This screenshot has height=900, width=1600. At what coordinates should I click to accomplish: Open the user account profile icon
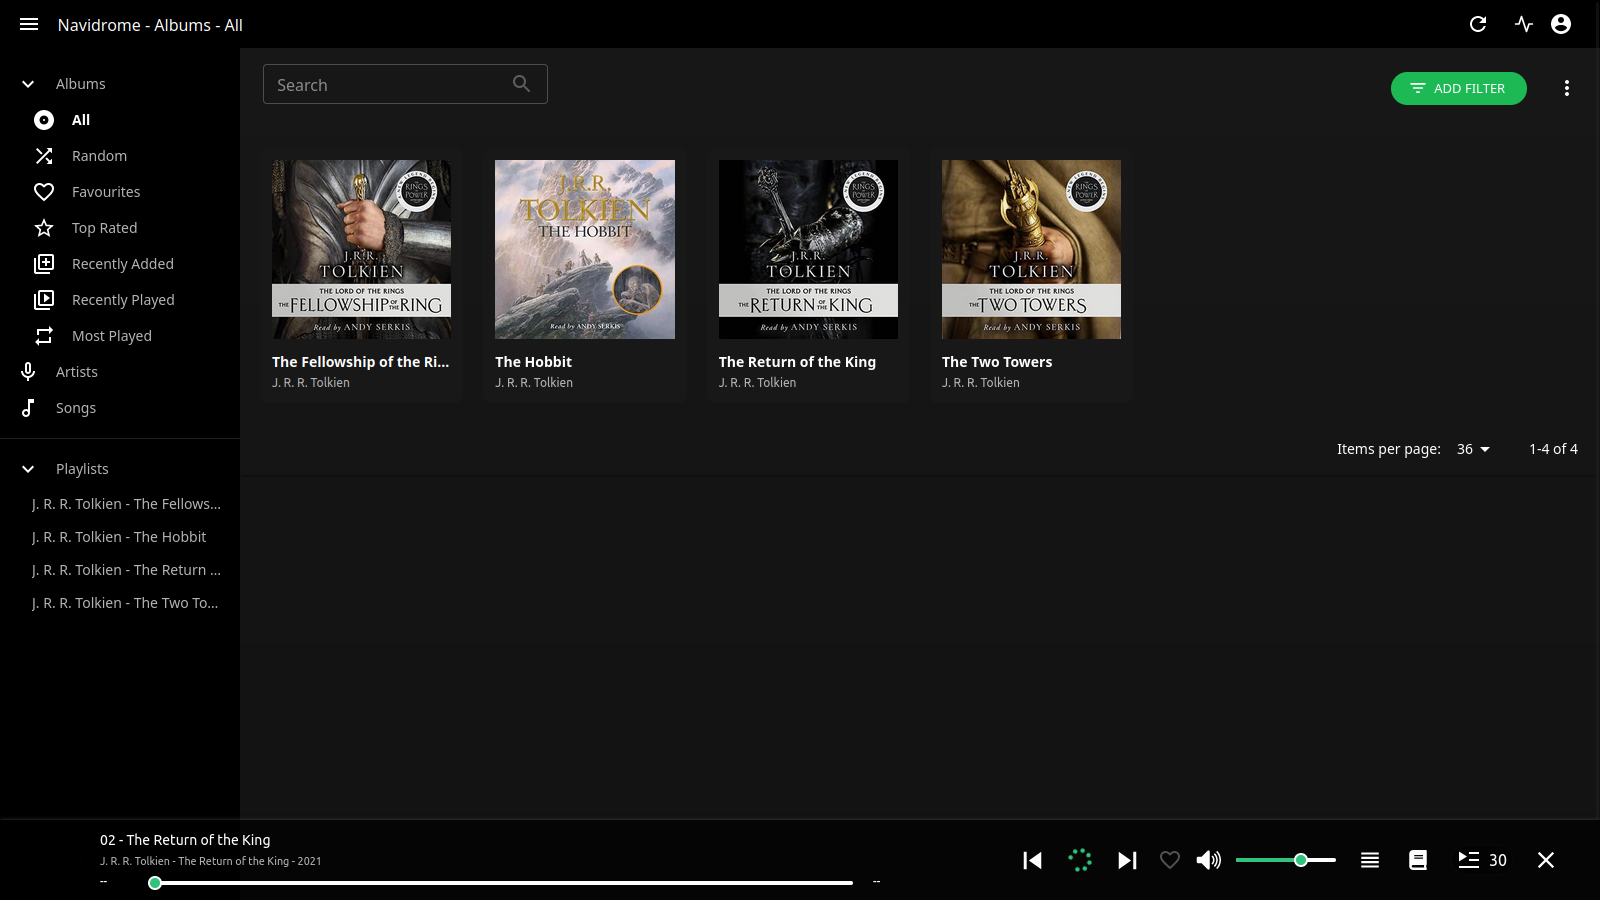[1561, 24]
